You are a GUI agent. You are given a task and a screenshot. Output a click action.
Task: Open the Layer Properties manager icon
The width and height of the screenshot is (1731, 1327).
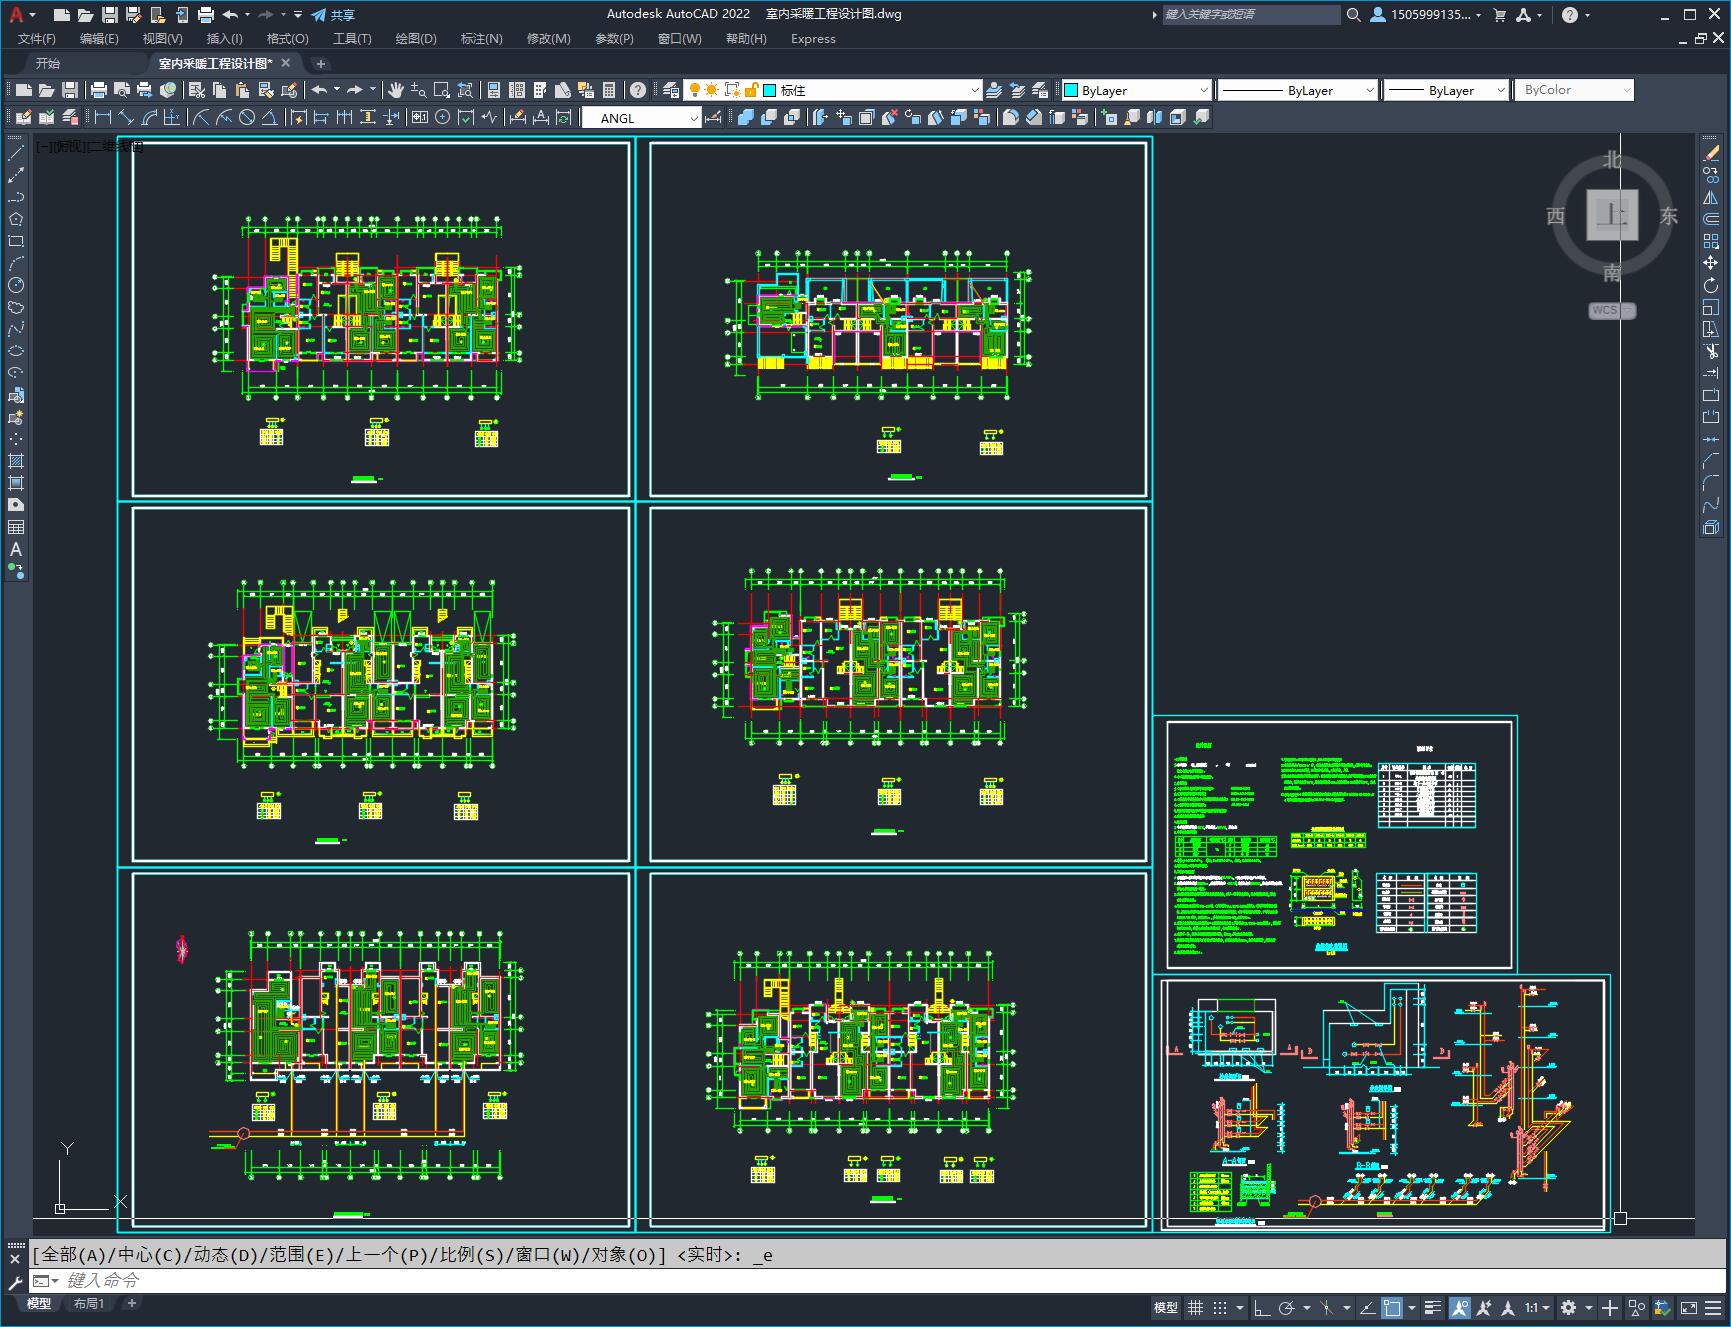click(x=671, y=90)
